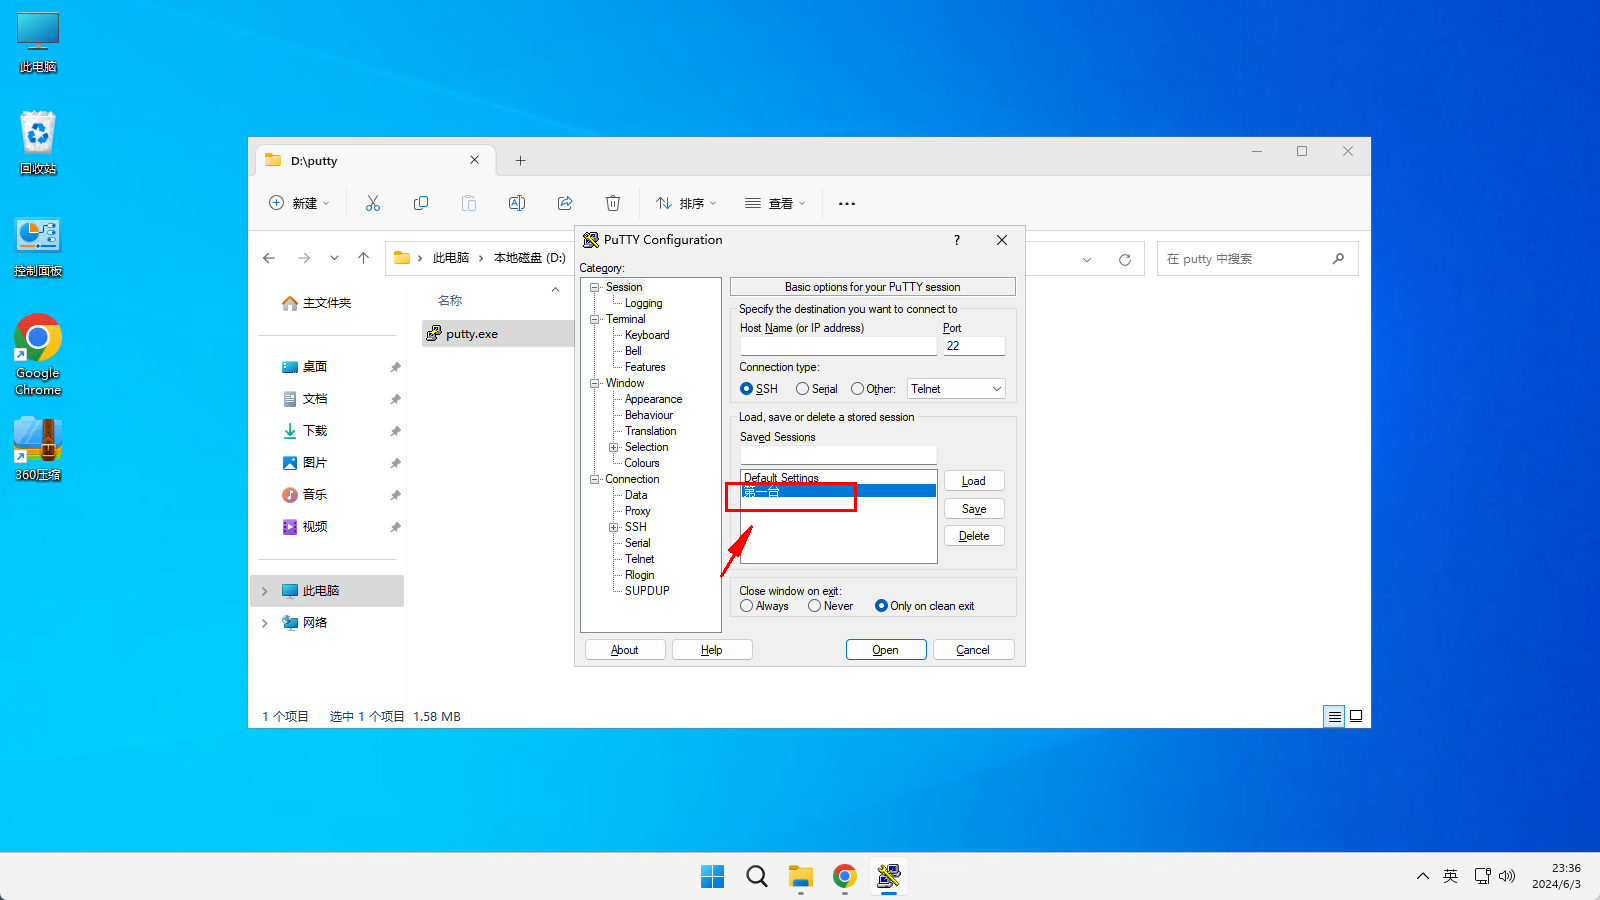
Task: Click the Help button in PuTTY
Action: [x=712, y=650]
